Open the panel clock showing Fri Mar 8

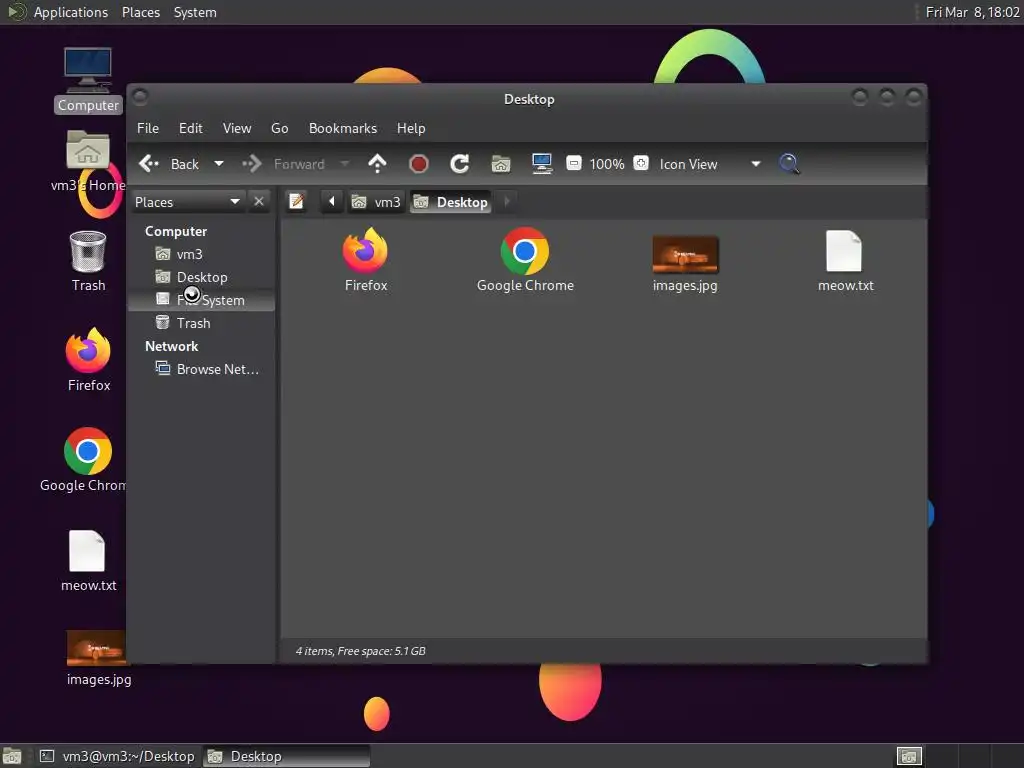pyautogui.click(x=972, y=12)
